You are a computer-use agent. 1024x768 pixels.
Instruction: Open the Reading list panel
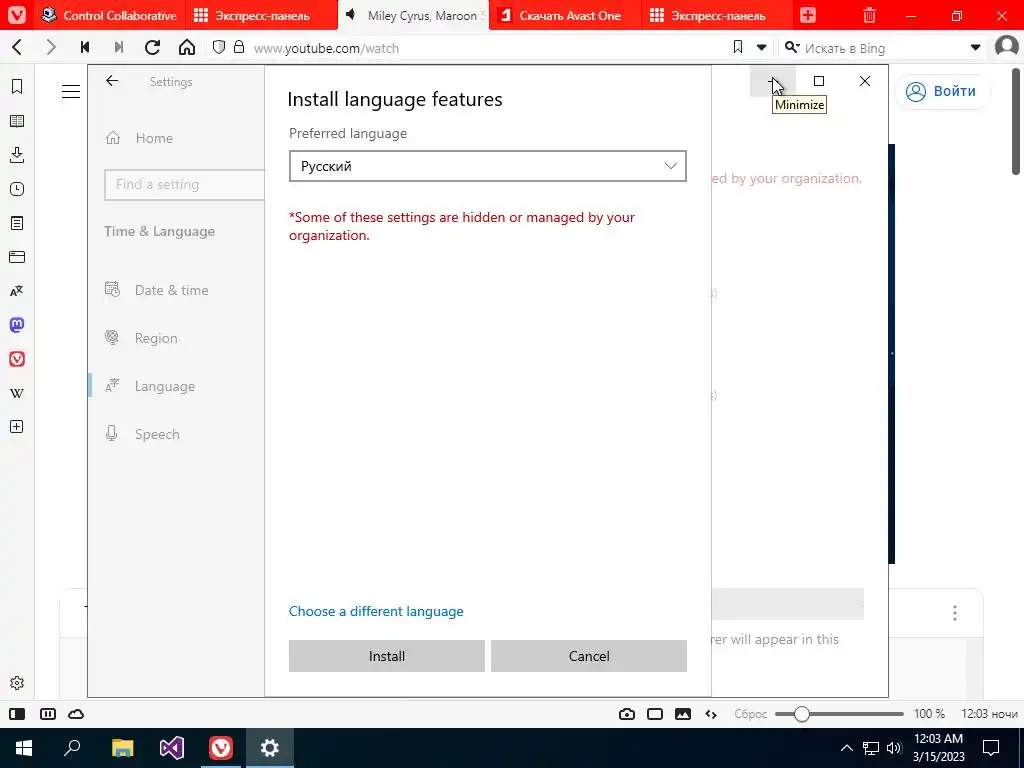(x=17, y=121)
